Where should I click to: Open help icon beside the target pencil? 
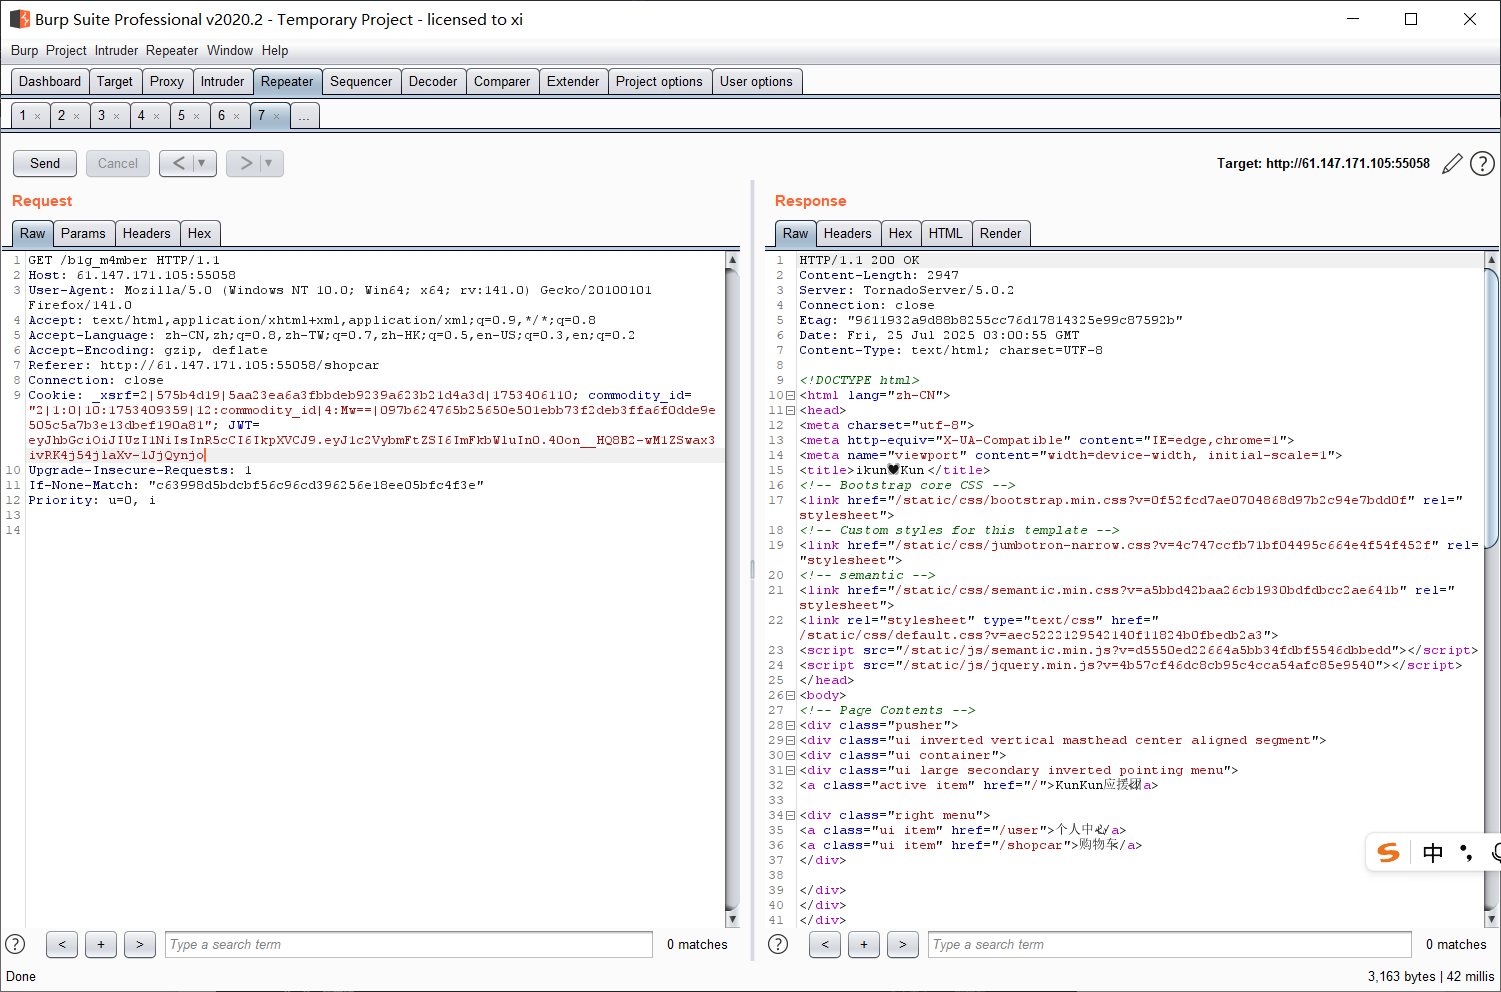pos(1482,164)
